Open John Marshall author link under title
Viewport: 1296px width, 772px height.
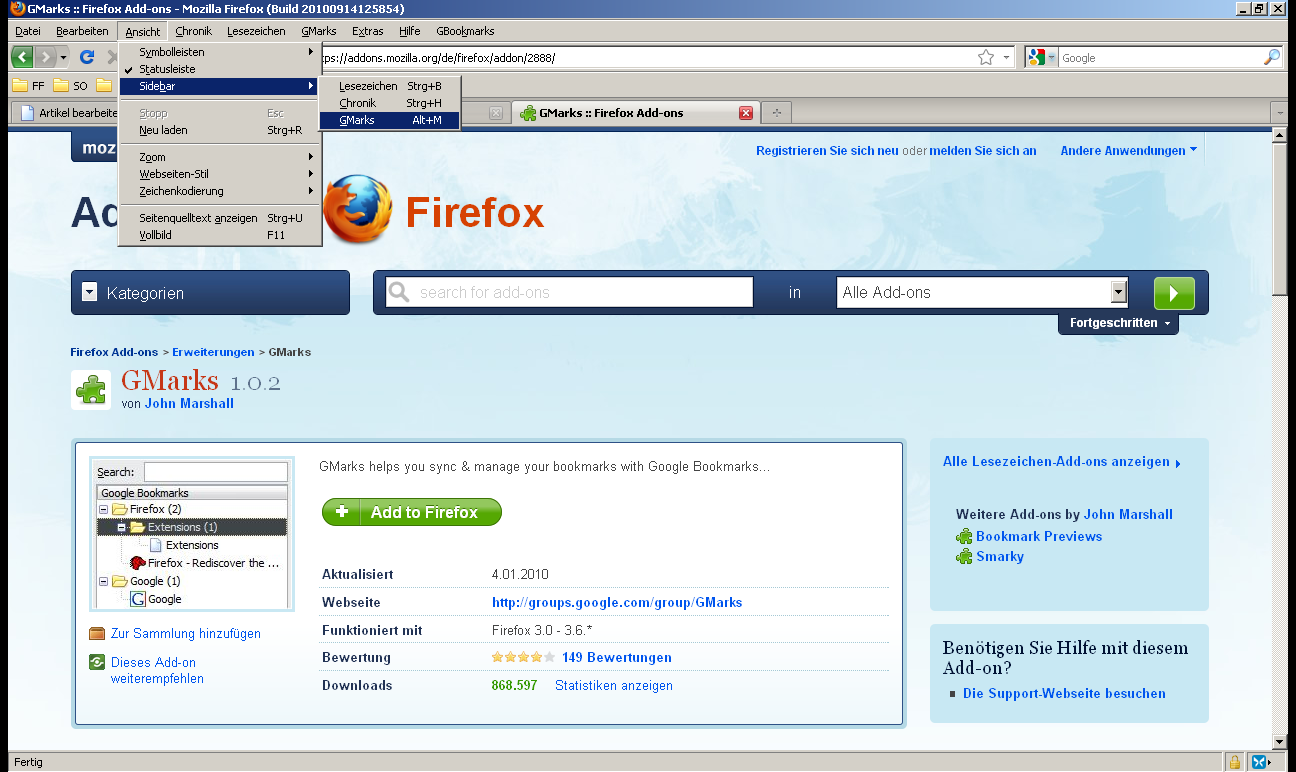pos(189,403)
